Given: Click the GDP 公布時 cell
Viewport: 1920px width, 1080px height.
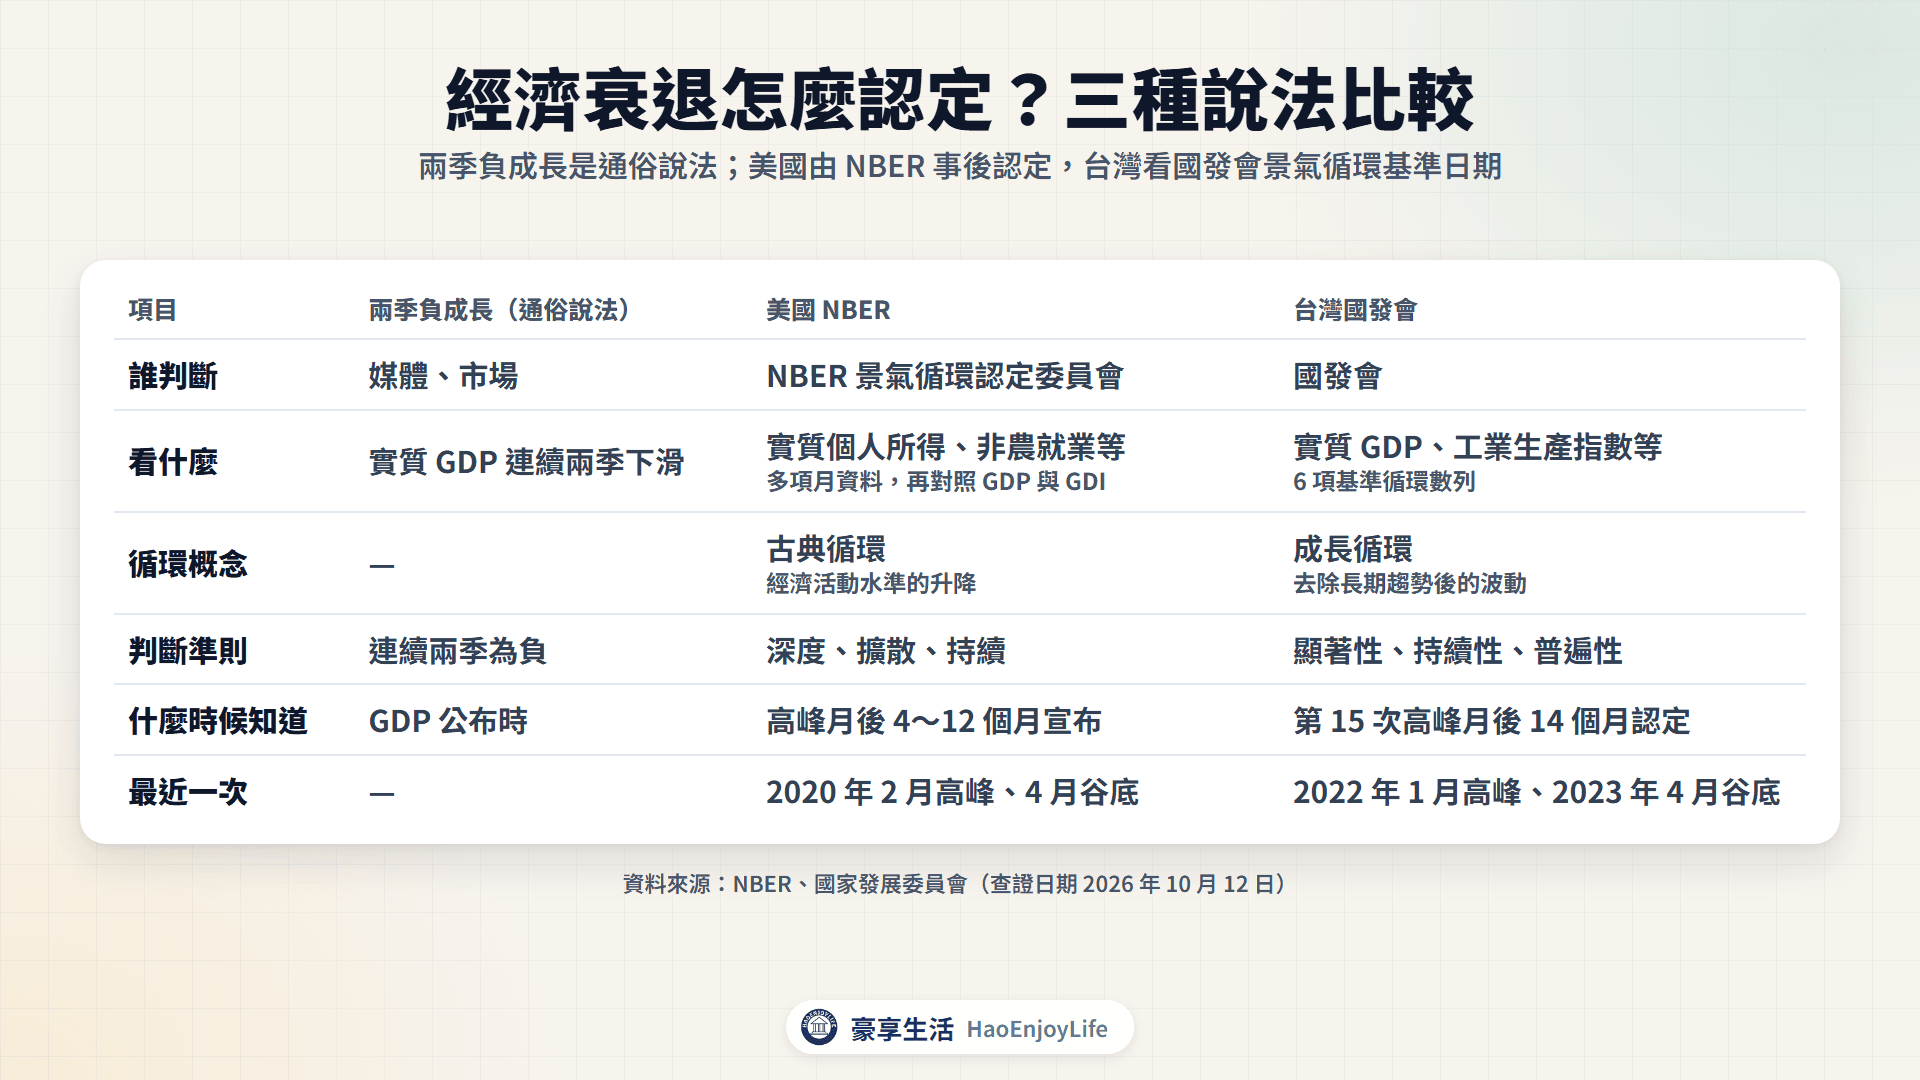Looking at the screenshot, I should pos(448,721).
